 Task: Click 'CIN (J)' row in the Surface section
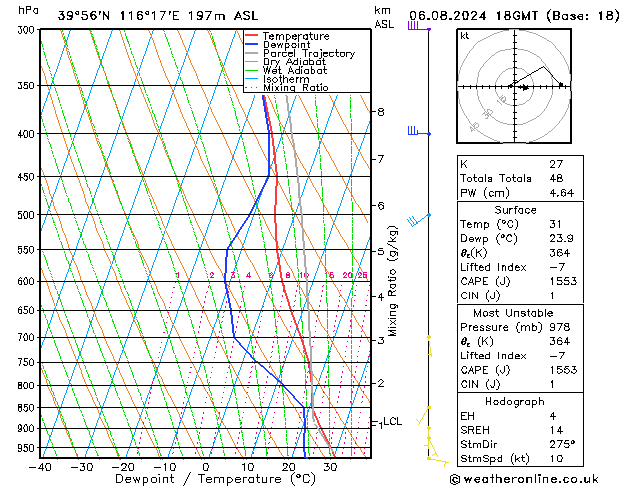coord(520,296)
